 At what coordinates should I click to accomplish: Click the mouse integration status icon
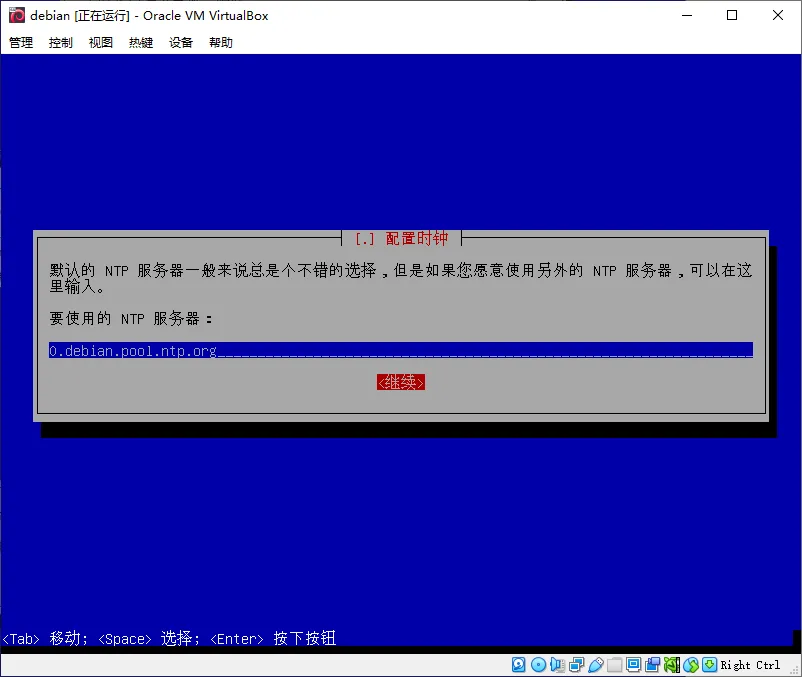(691, 665)
